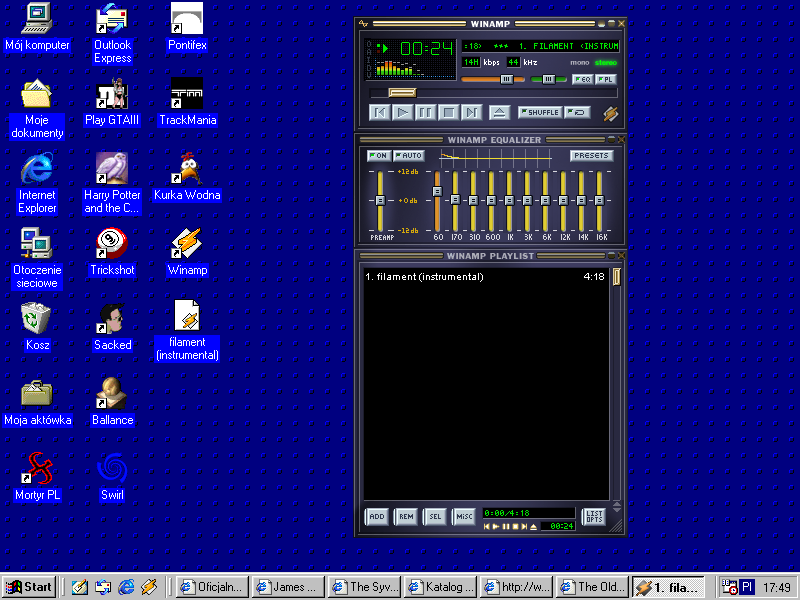Toggle Shuffle mode in Winamp
The width and height of the screenshot is (800, 600).
coord(540,112)
